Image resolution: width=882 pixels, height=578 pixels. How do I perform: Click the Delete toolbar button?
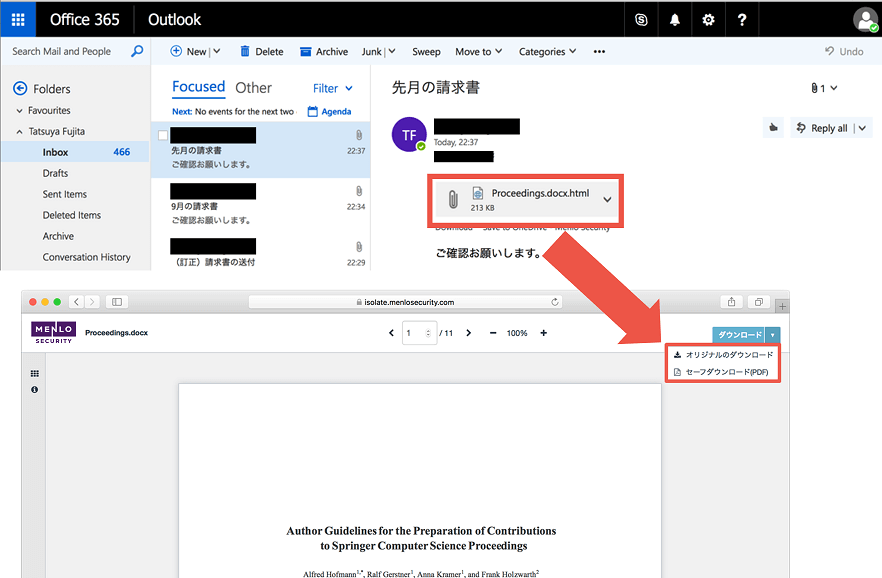(262, 51)
